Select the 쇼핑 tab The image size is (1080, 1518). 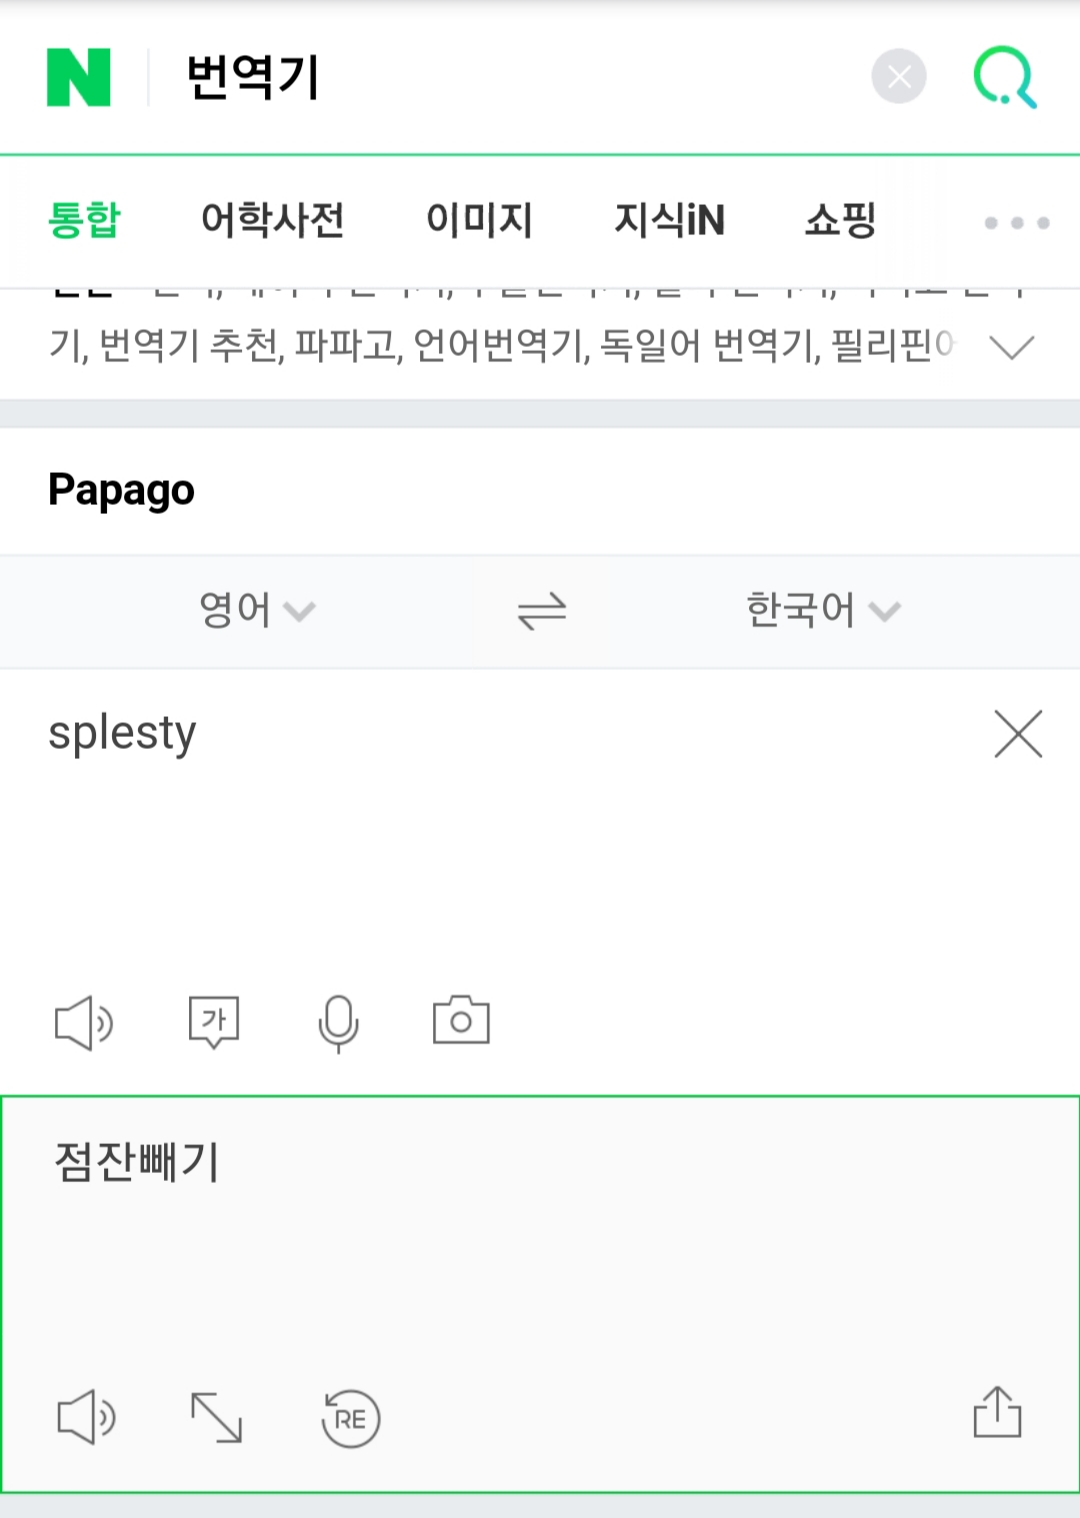pyautogui.click(x=840, y=220)
